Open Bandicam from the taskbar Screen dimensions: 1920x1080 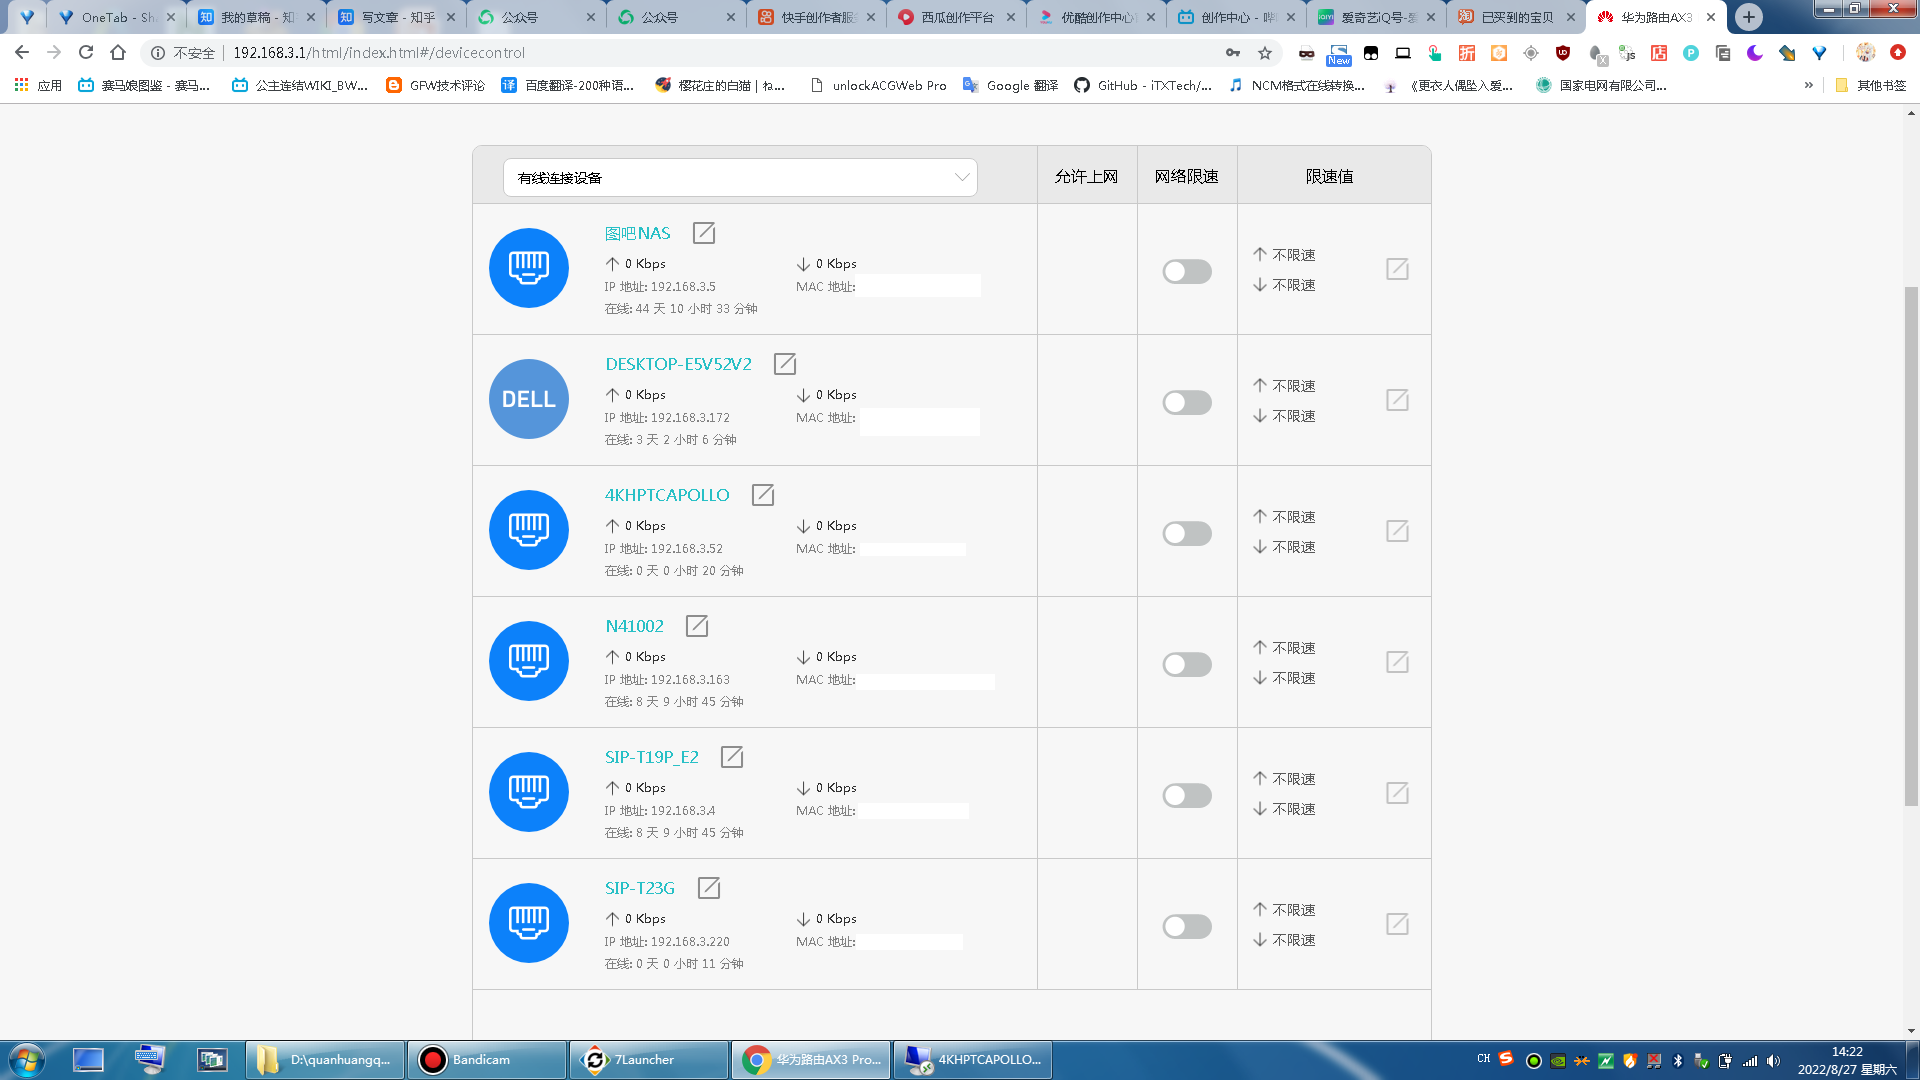pos(487,1060)
